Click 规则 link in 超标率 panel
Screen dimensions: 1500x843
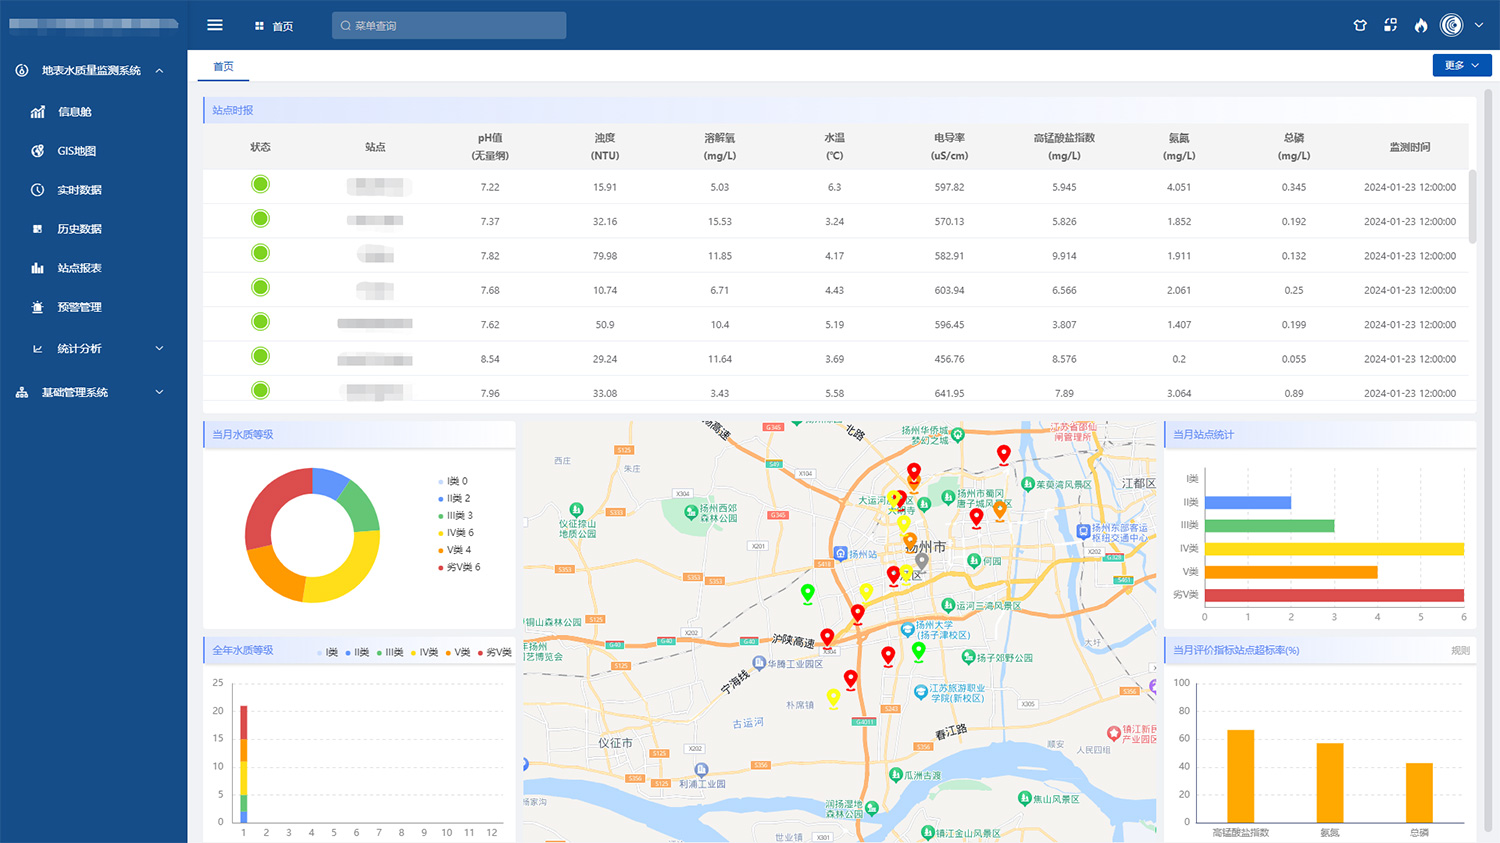pos(1460,651)
